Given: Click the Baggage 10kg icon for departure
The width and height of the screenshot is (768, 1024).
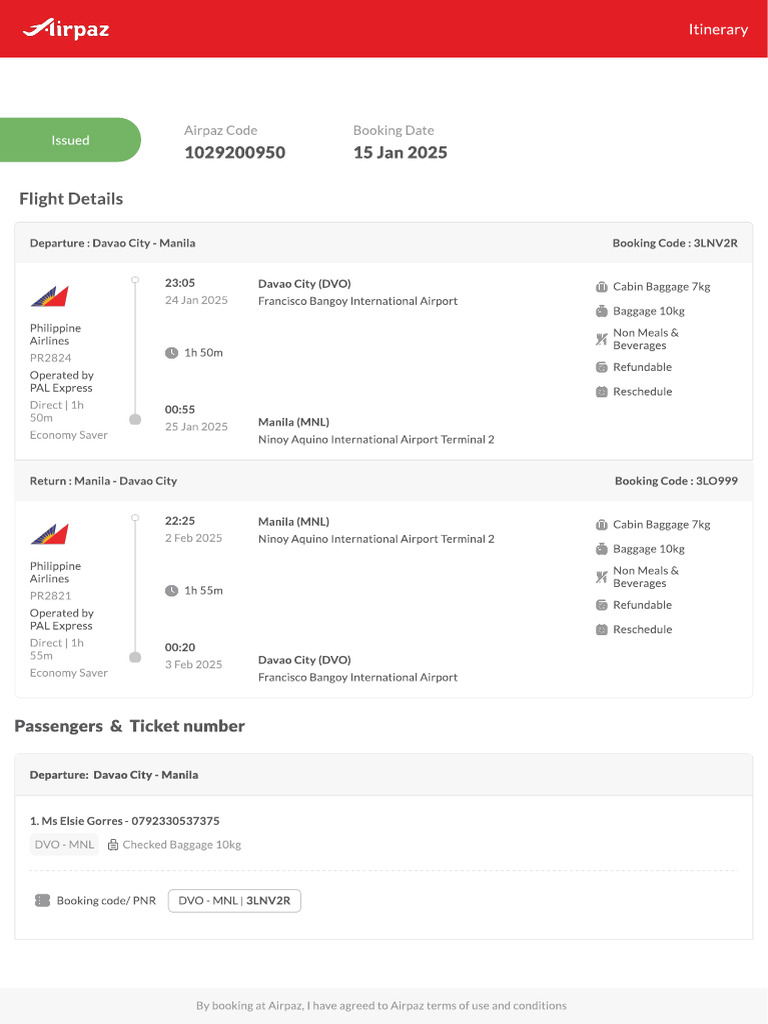Looking at the screenshot, I should click(x=602, y=311).
